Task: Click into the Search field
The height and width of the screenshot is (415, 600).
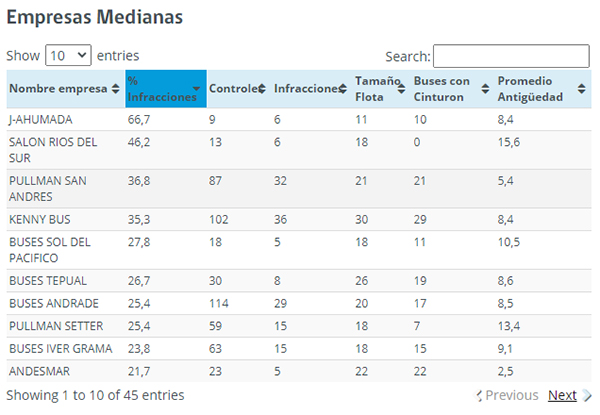Action: pyautogui.click(x=511, y=56)
